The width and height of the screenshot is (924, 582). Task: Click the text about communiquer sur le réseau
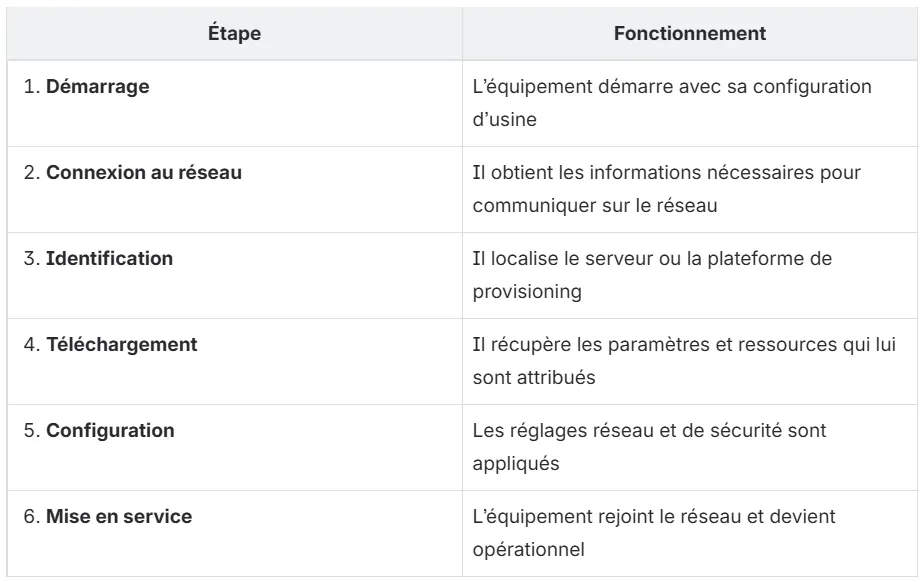point(666,189)
